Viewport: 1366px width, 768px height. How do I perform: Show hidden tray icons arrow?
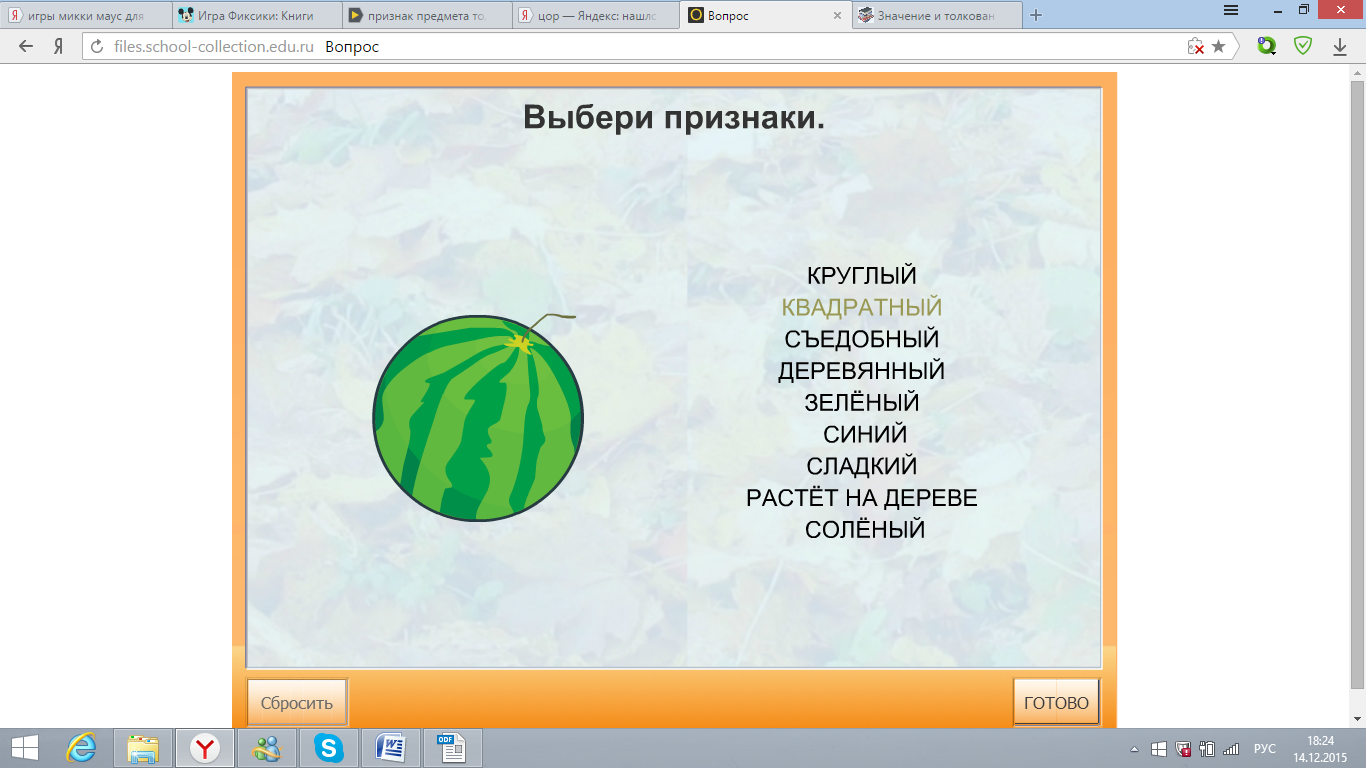coord(1134,749)
